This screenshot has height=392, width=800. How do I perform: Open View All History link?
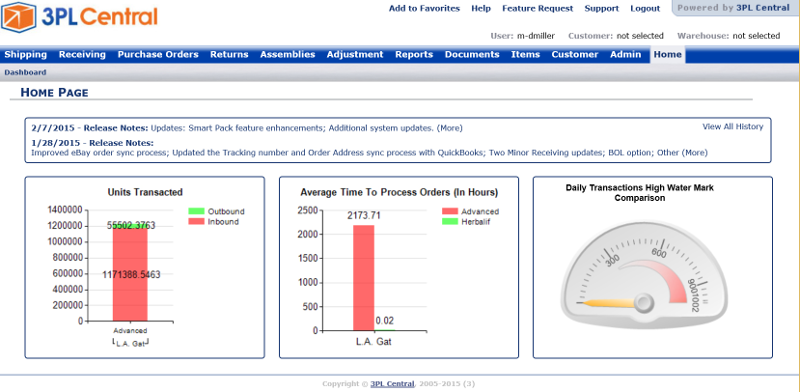733,127
